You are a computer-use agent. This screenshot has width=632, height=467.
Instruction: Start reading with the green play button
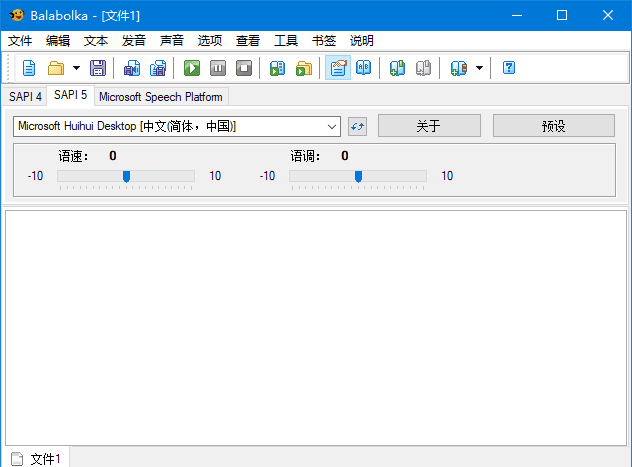click(x=192, y=68)
